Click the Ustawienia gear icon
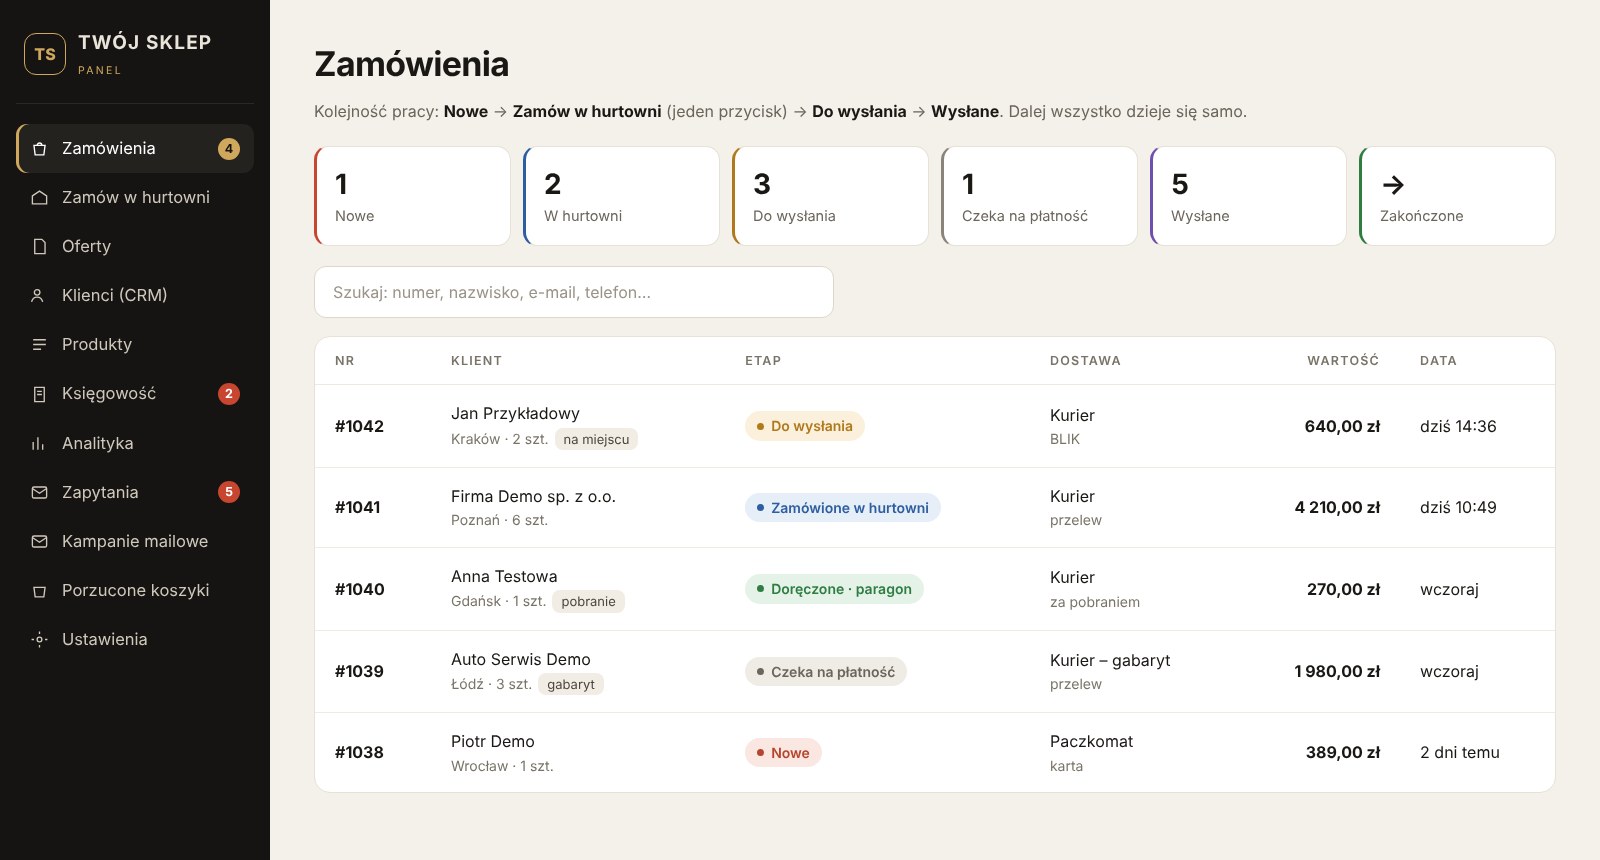This screenshot has height=860, width=1600. (40, 639)
